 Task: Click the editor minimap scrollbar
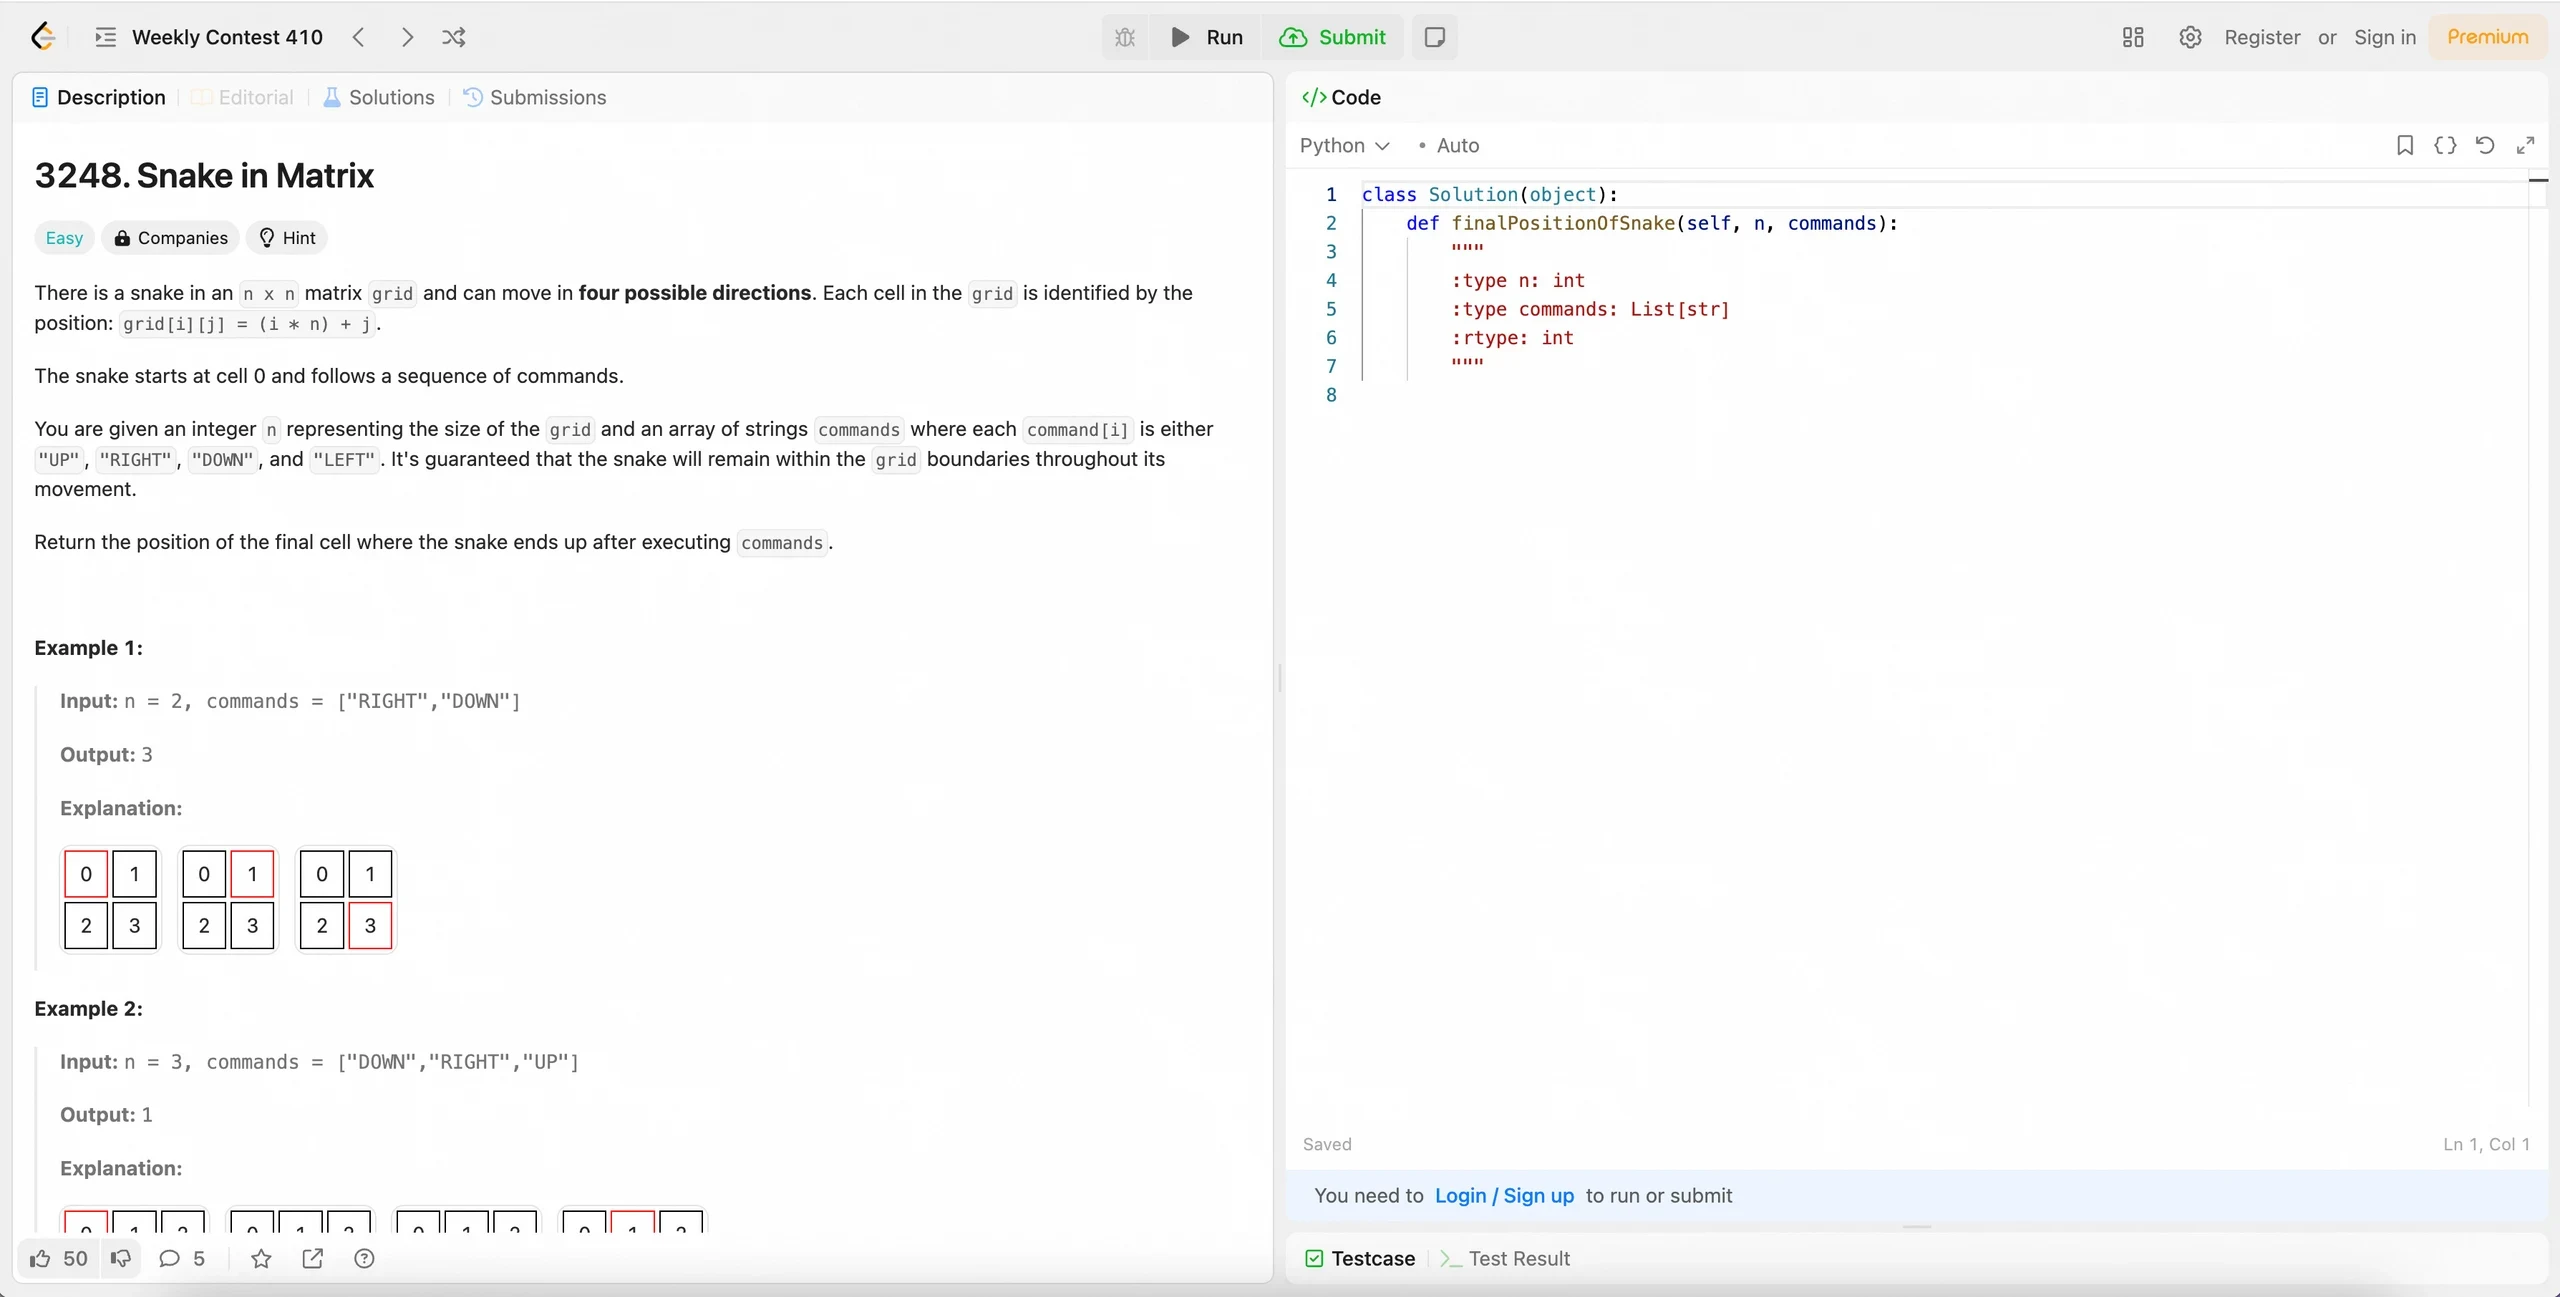click(2538, 640)
